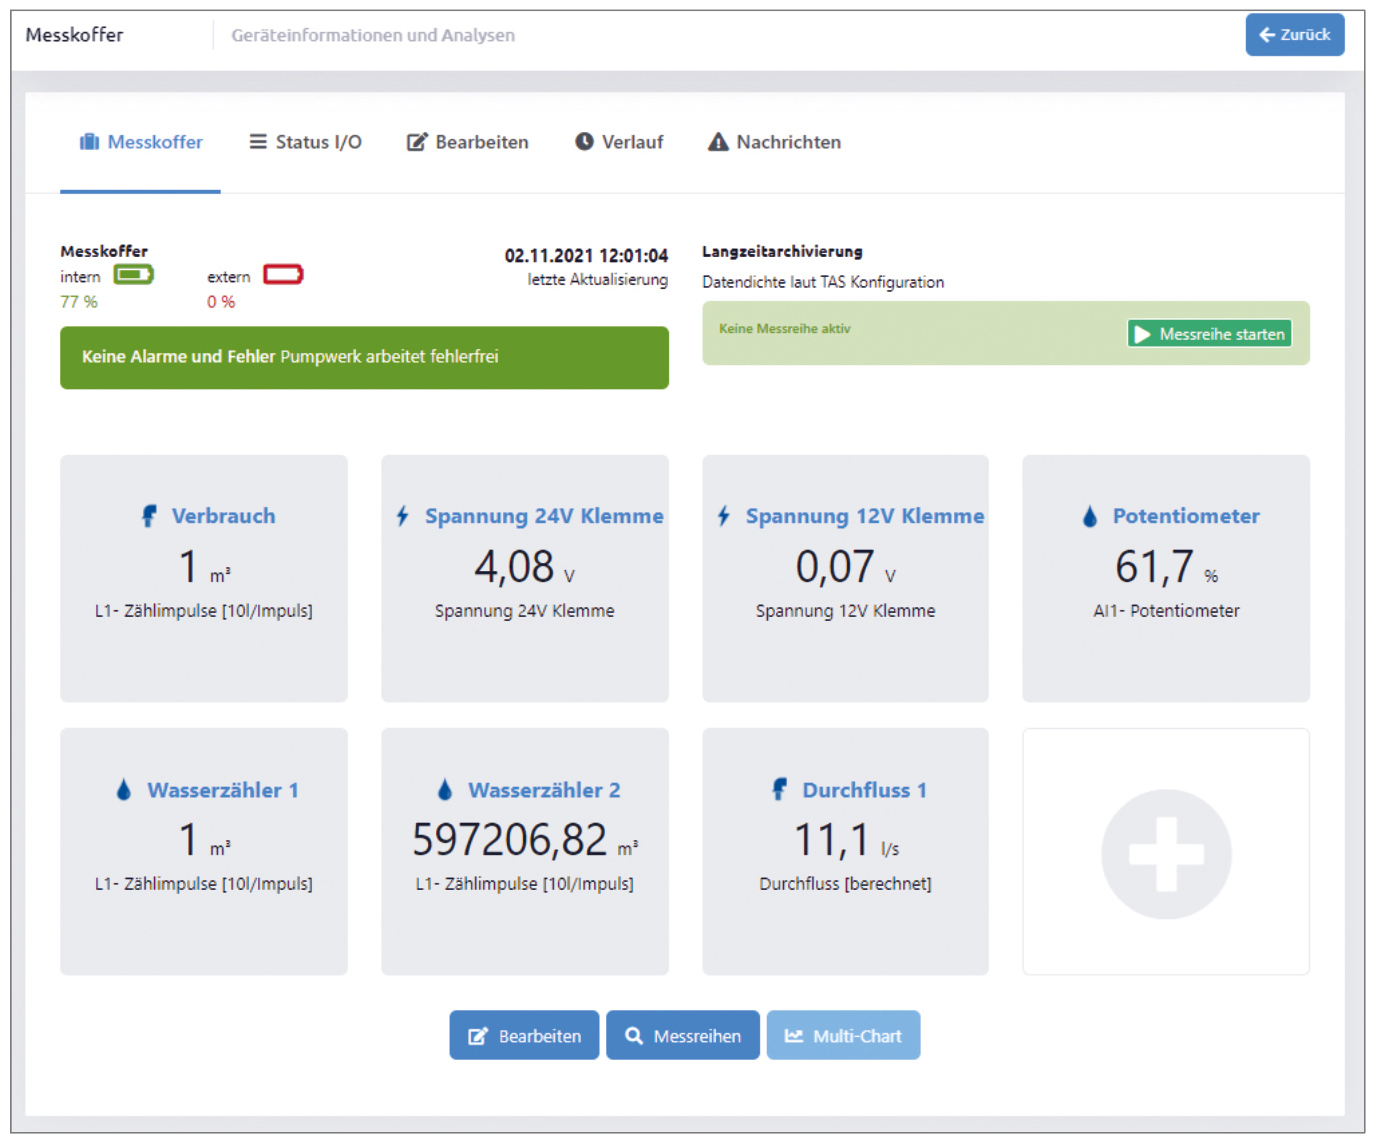Select the Bearbeiten tab at top
The image size is (1376, 1142).
[467, 142]
